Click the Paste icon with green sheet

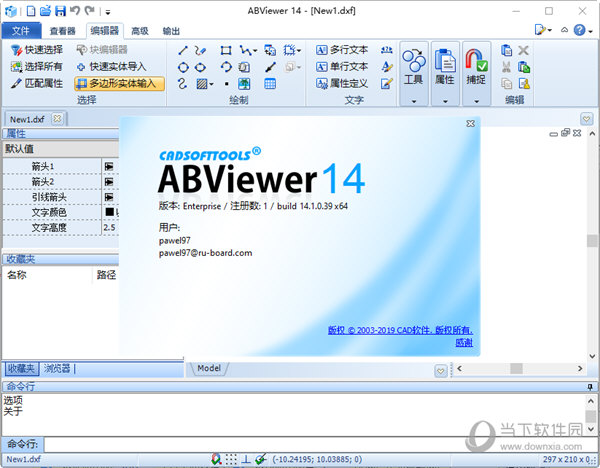click(x=523, y=67)
